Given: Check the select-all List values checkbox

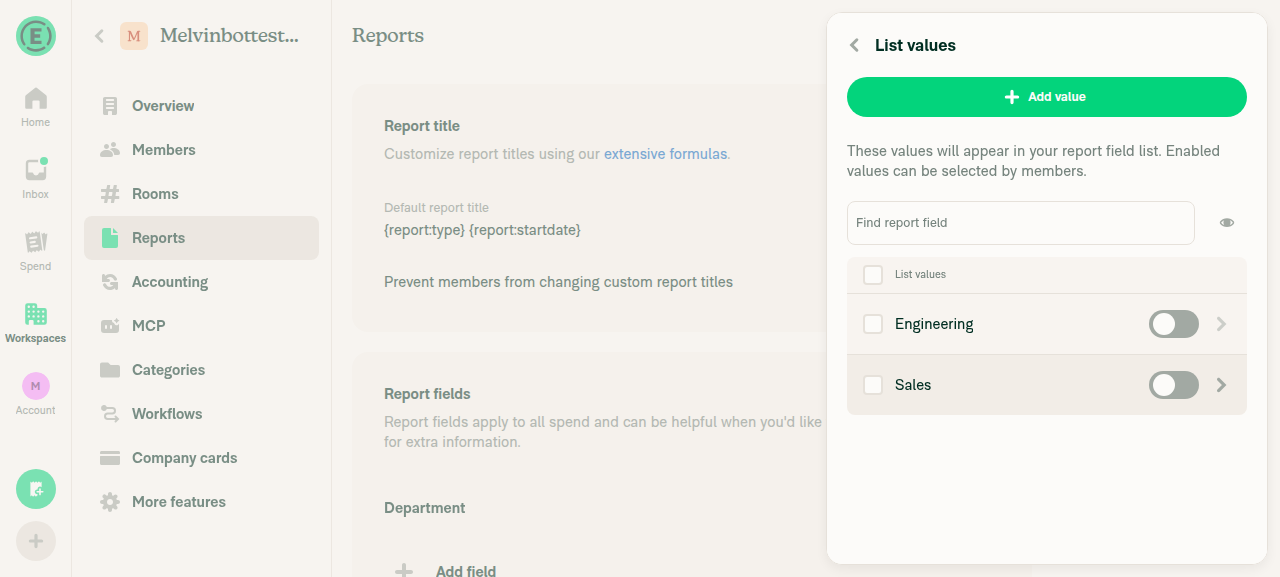Looking at the screenshot, I should (873, 274).
